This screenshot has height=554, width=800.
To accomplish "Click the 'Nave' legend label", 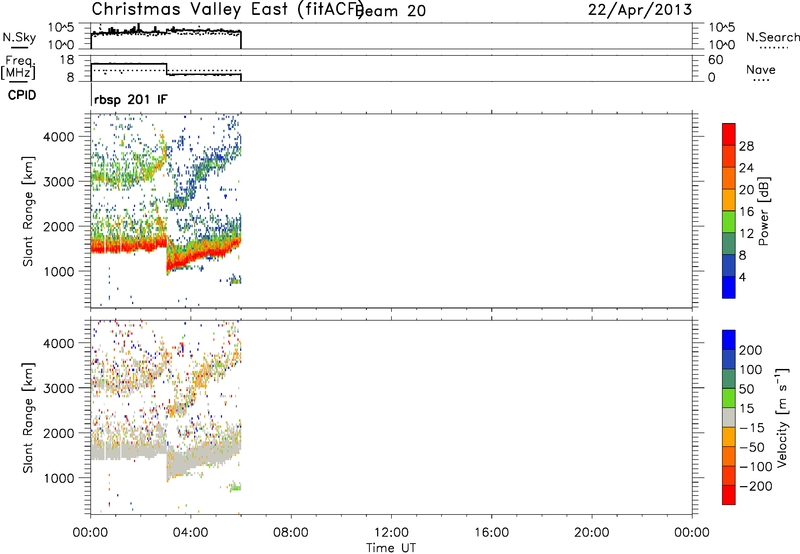I will (x=761, y=69).
